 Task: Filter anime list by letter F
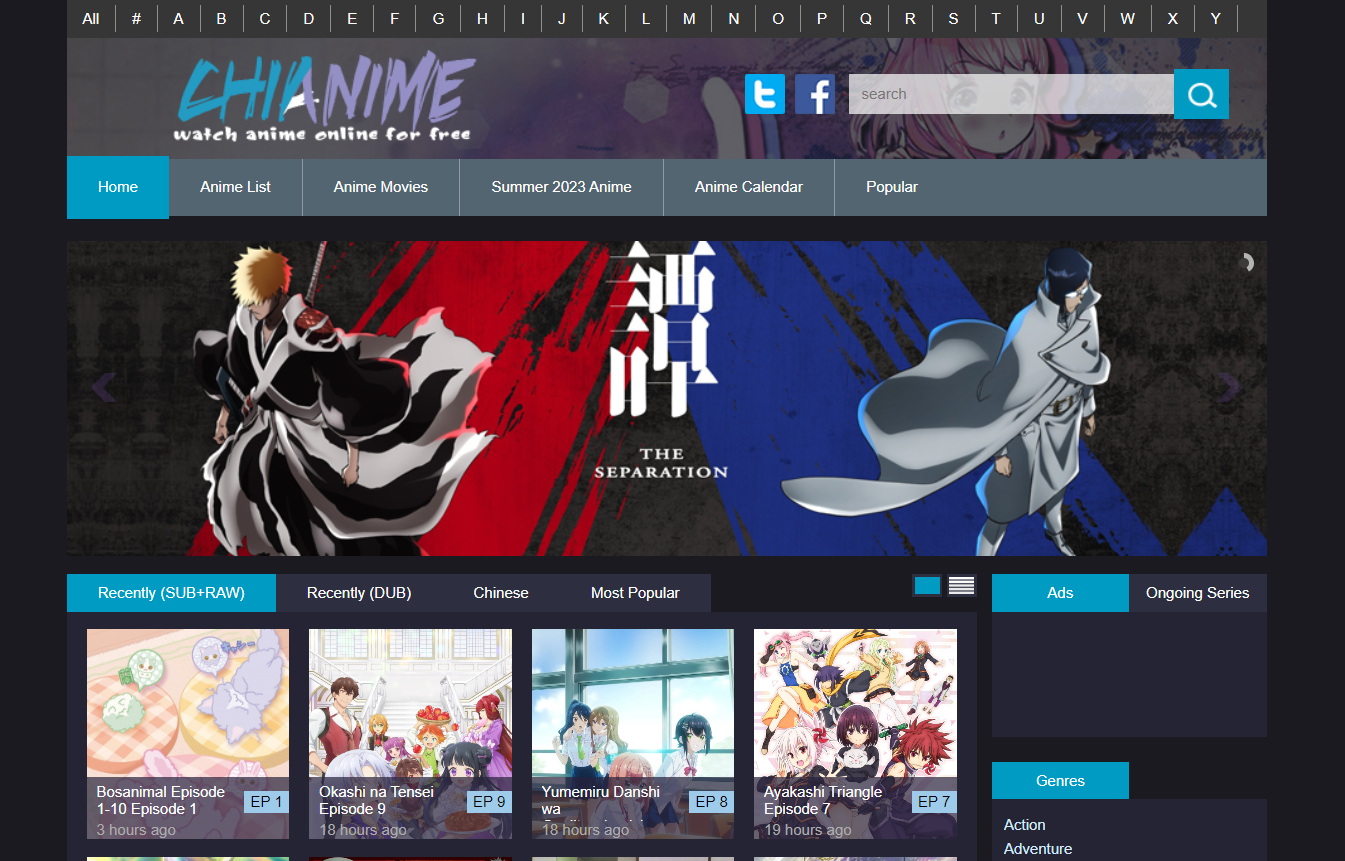[394, 19]
